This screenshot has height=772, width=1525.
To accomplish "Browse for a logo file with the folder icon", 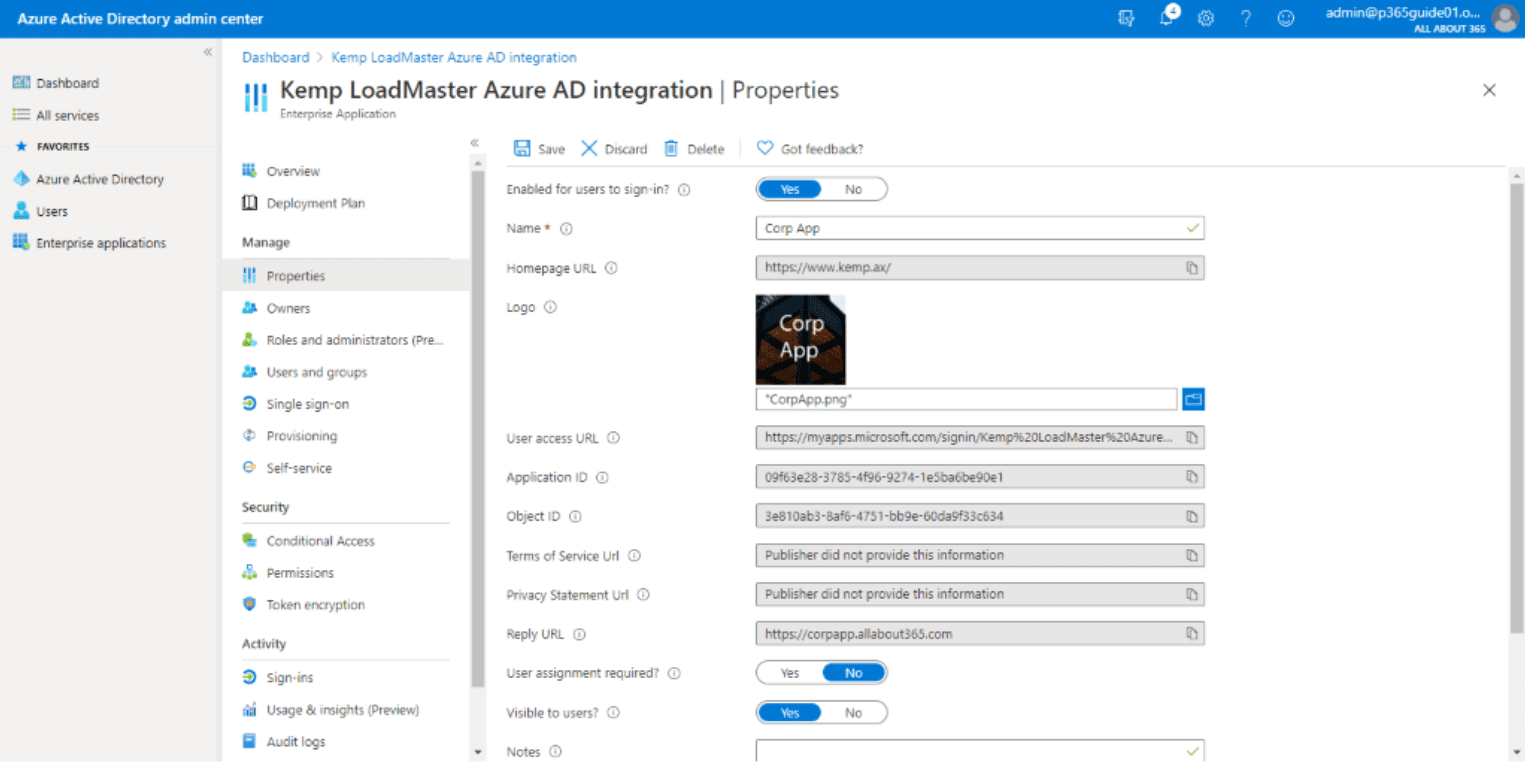I will click(1193, 399).
